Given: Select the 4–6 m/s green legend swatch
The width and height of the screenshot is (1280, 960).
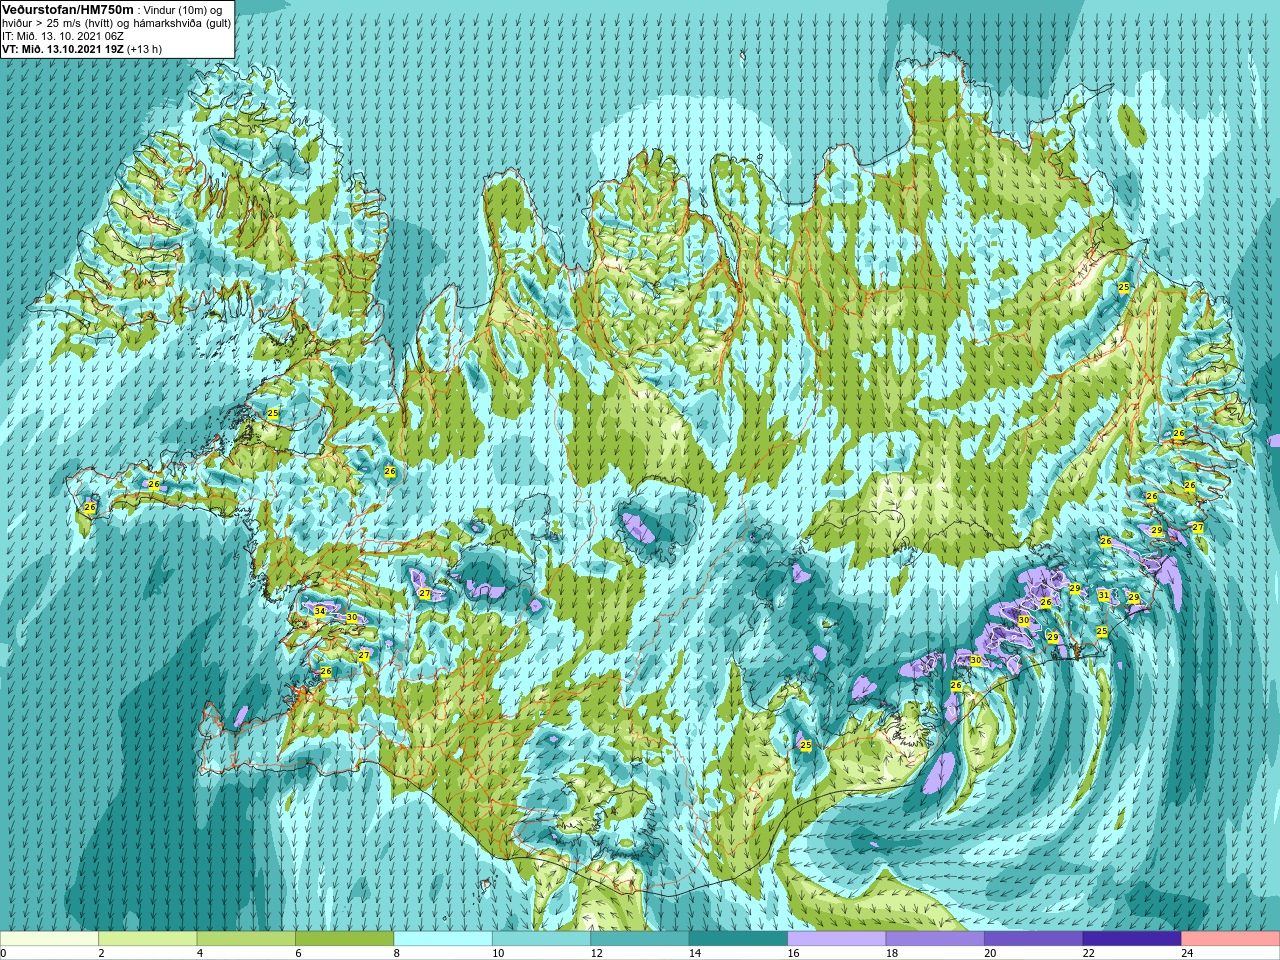Looking at the screenshot, I should (x=246, y=939).
